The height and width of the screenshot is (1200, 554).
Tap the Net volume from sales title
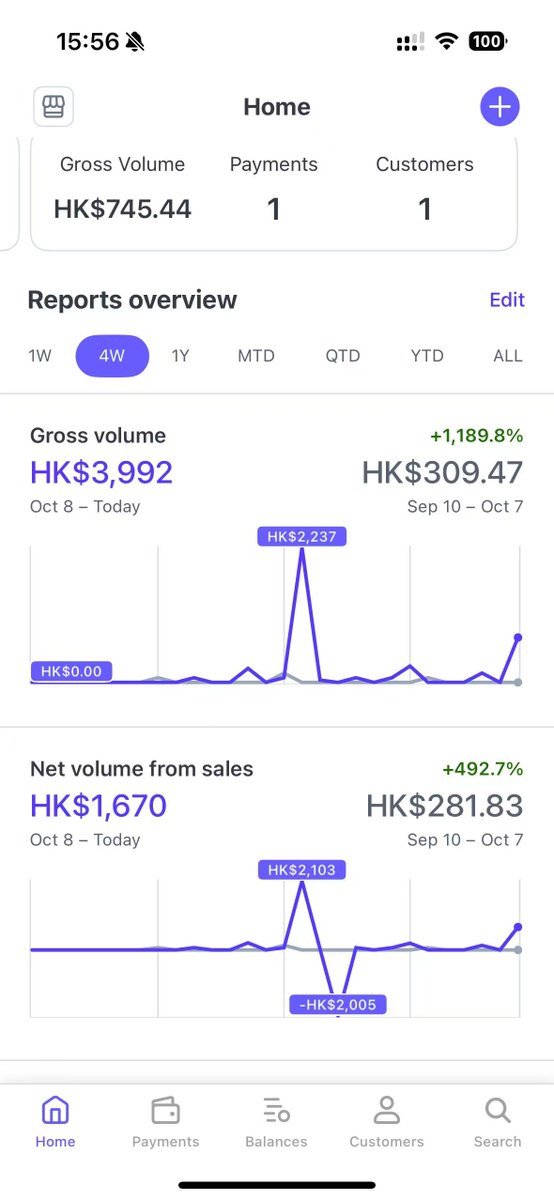141,769
